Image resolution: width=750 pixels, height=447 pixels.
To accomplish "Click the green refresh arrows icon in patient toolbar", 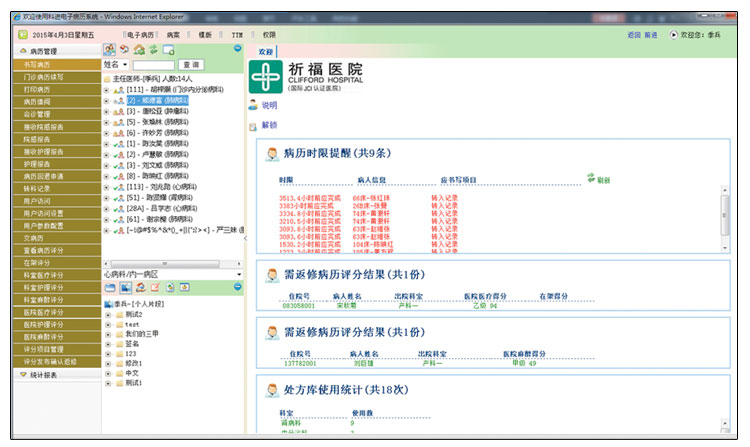I will point(154,50).
